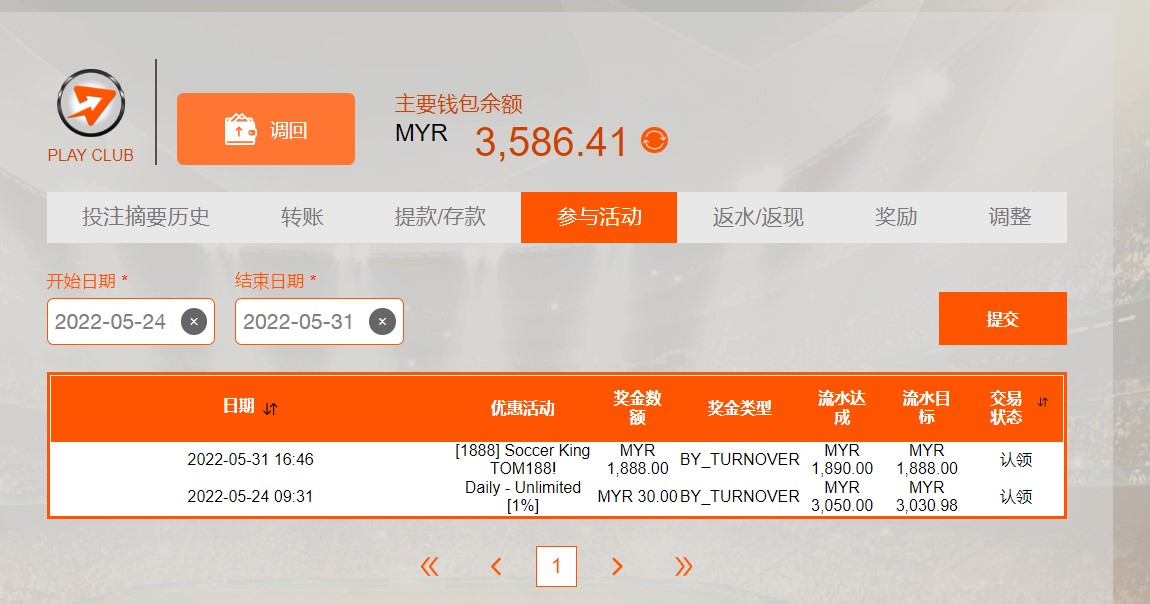Select page 1 in pagination

tap(556, 567)
